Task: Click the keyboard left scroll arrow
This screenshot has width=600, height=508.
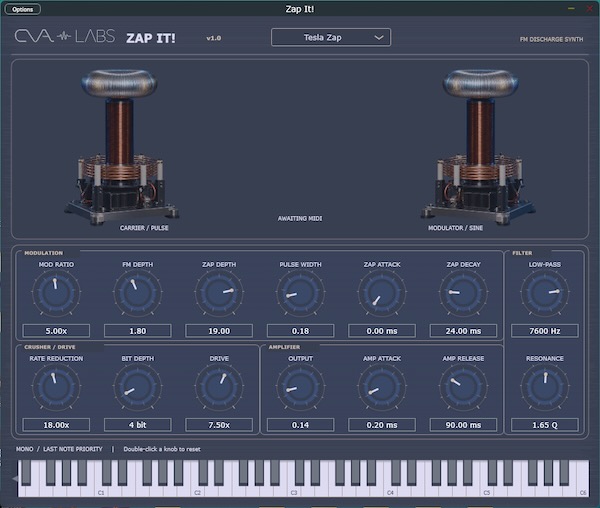Action: click(x=15, y=479)
